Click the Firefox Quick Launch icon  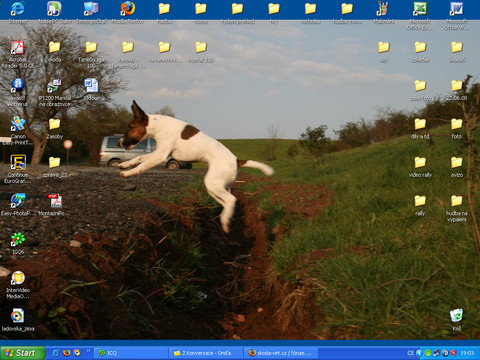pos(66,353)
